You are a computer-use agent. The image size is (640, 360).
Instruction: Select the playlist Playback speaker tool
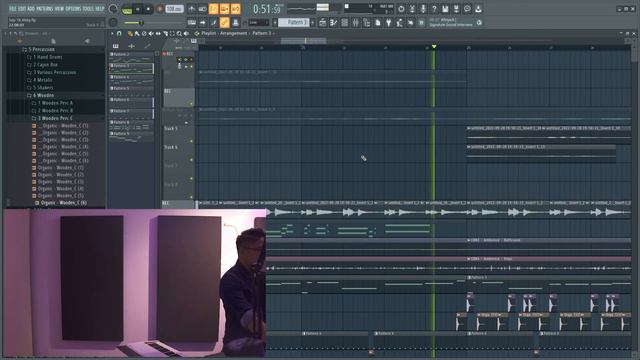(186, 33)
